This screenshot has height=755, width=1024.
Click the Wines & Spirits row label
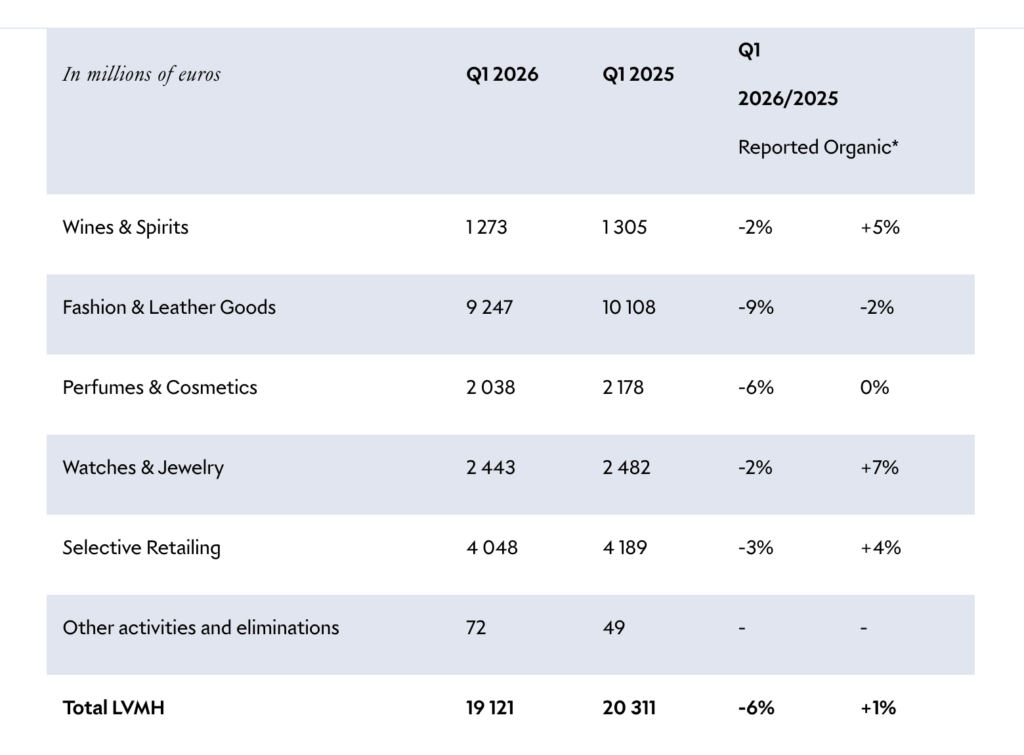pos(125,227)
